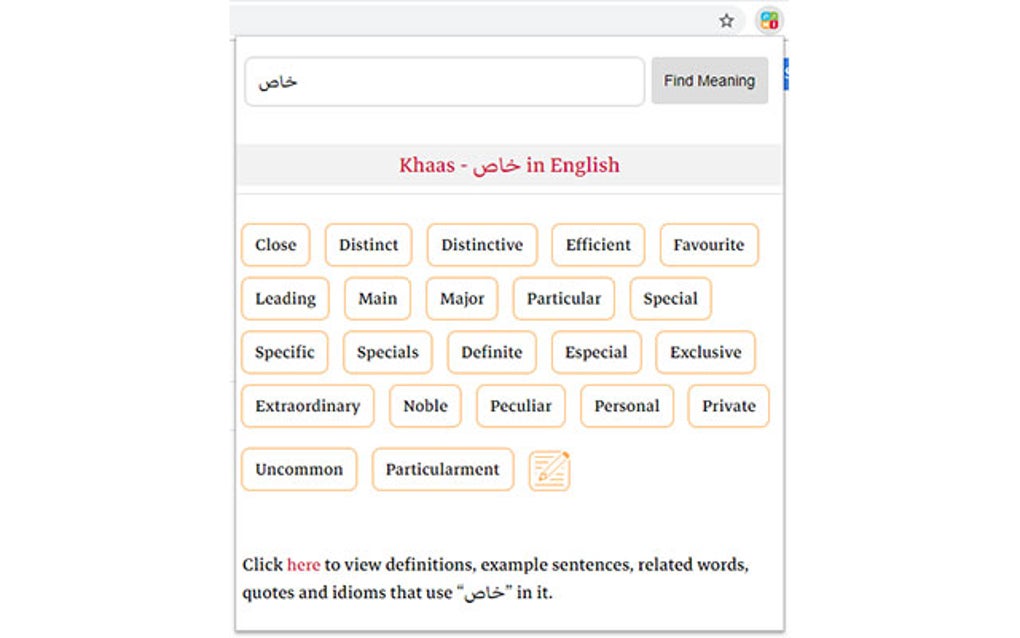The width and height of the screenshot is (1020, 638).
Task: Choose the meaning "Peculiar"
Action: (x=520, y=406)
